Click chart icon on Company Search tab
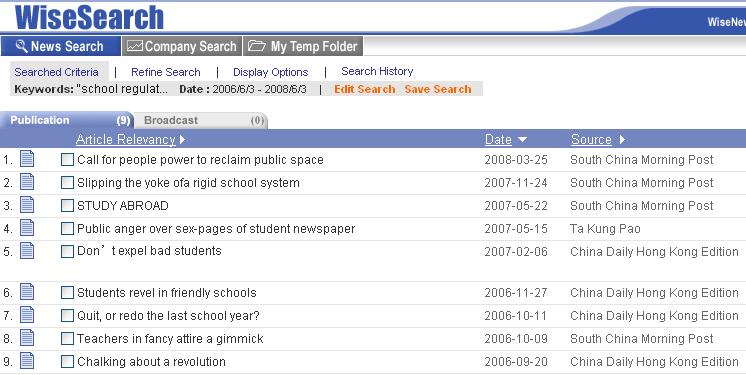This screenshot has height=375, width=746. pyautogui.click(x=135, y=46)
